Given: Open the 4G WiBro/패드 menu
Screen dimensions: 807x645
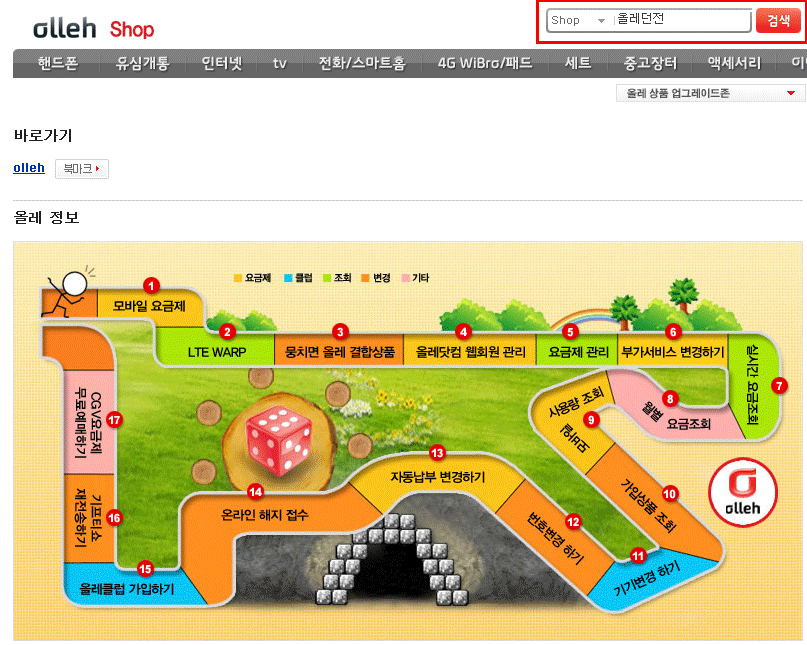Looking at the screenshot, I should 485,63.
